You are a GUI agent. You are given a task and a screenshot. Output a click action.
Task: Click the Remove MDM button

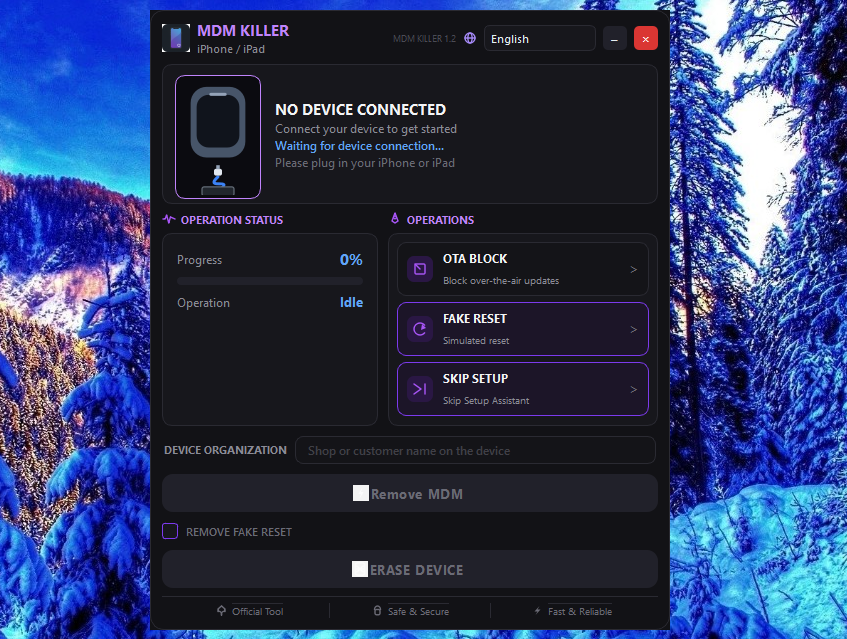(x=410, y=493)
